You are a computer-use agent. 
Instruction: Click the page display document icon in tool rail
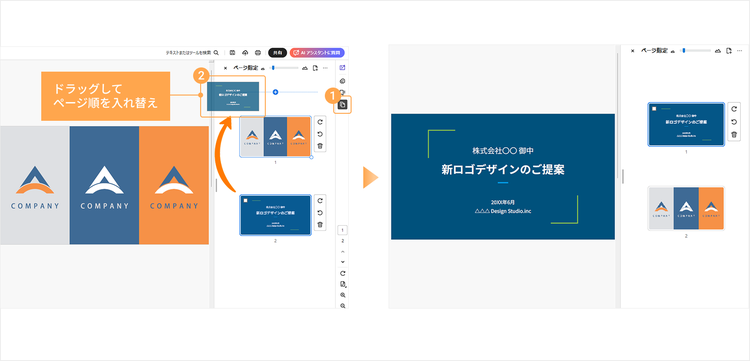tap(342, 284)
